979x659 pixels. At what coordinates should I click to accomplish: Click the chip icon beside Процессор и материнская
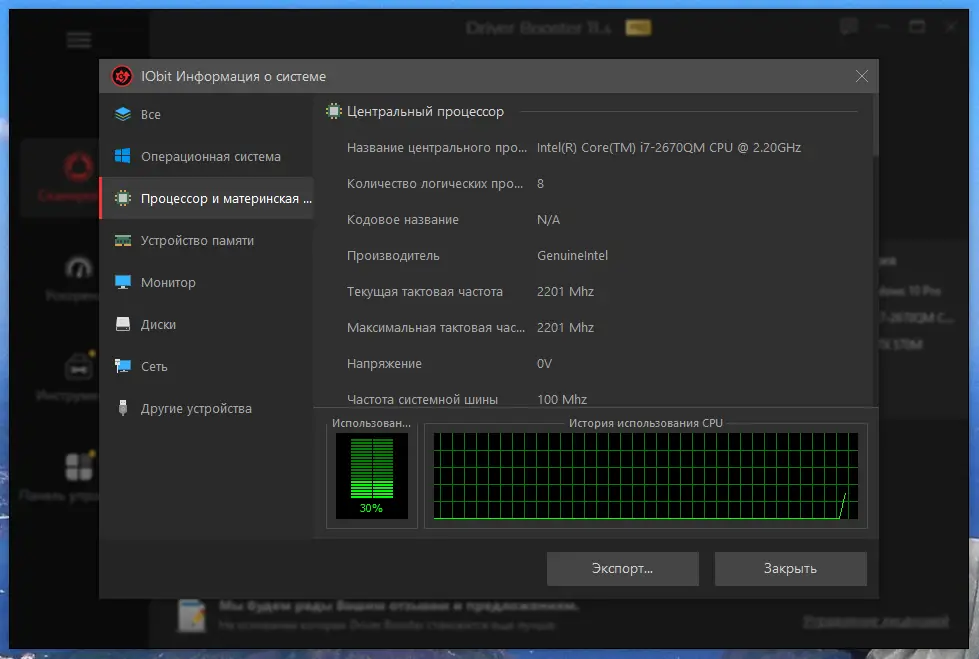click(123, 198)
